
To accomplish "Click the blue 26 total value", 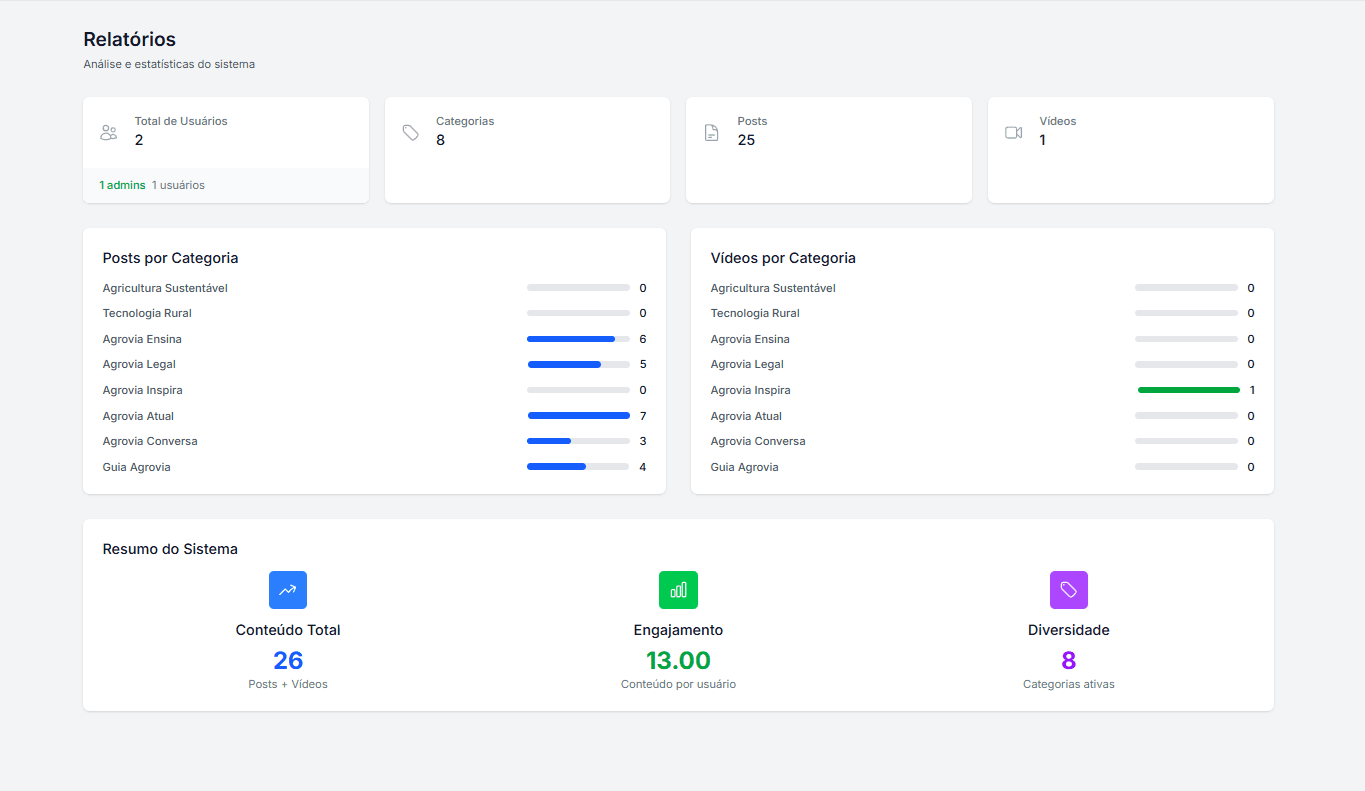I will click(288, 660).
